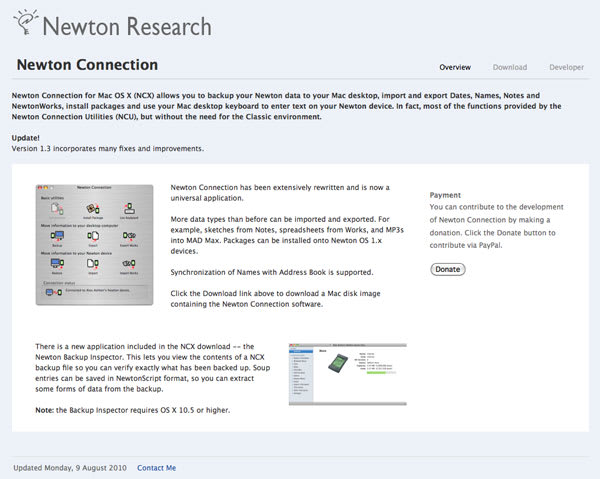This screenshot has height=479, width=600.
Task: Follow the Contact Me link
Action: pos(157,468)
